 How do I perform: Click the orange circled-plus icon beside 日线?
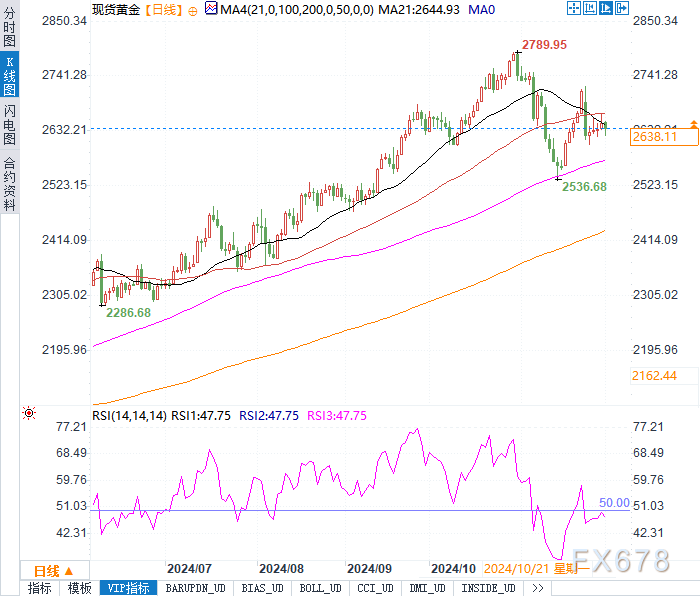point(193,12)
